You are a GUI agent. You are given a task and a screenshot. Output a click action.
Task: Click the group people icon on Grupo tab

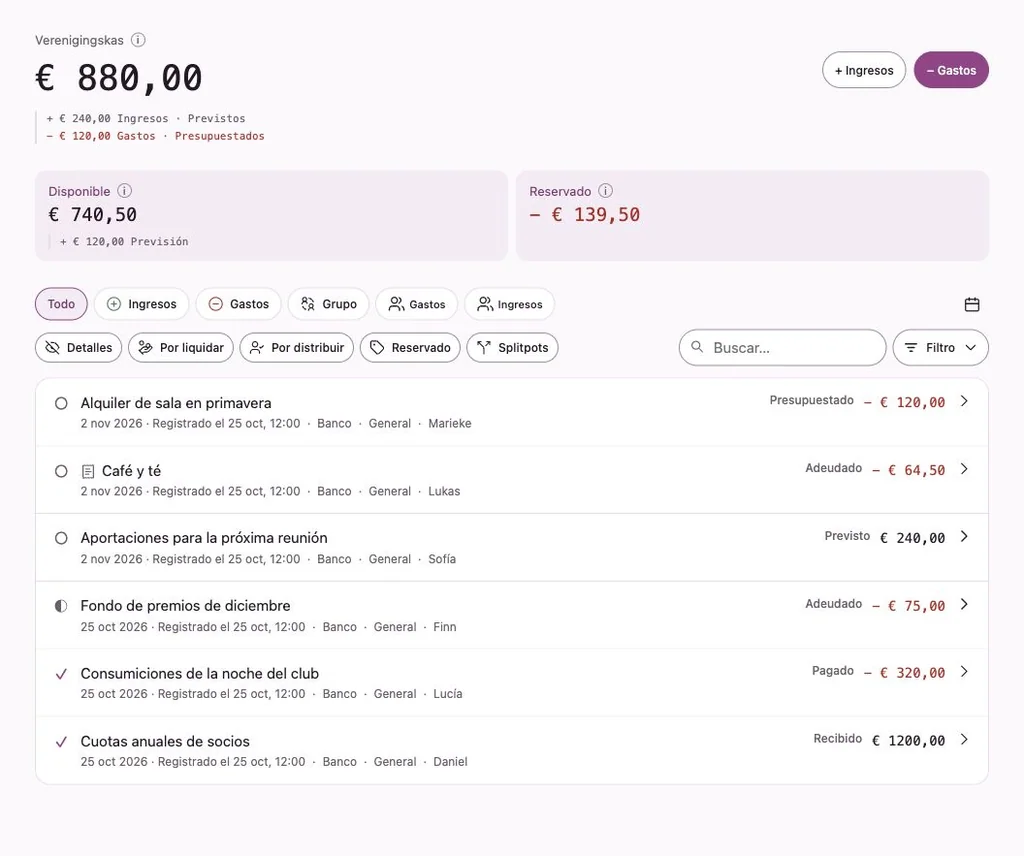[308, 304]
